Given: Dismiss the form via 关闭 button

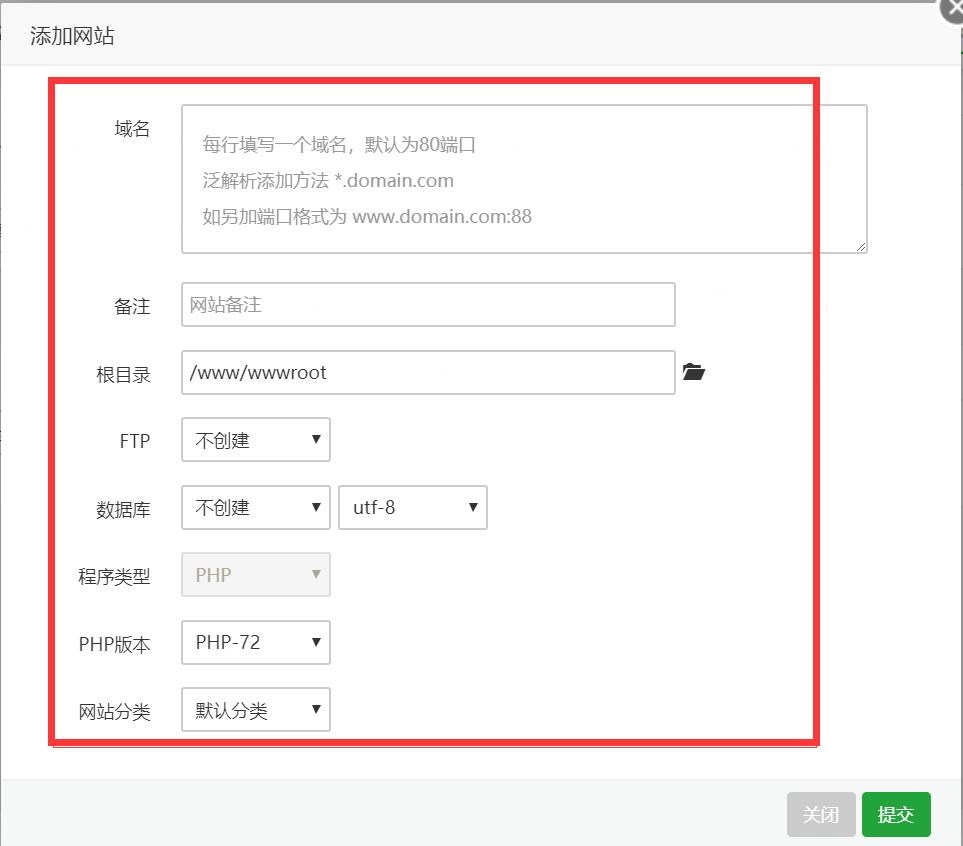Looking at the screenshot, I should click(820, 814).
